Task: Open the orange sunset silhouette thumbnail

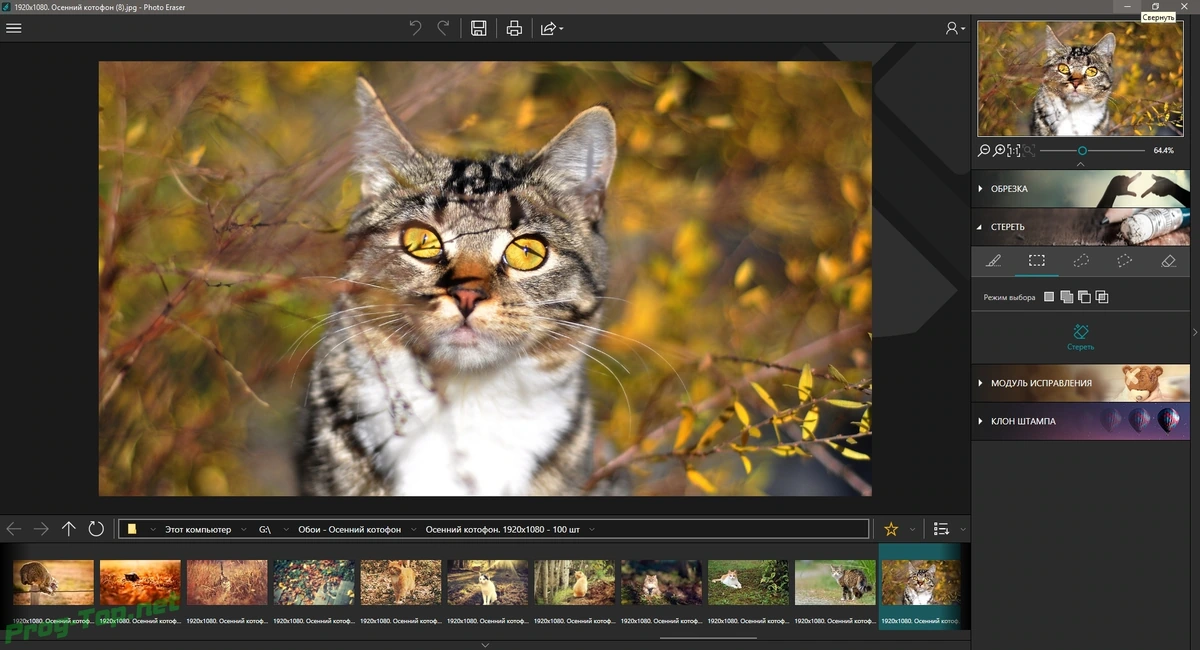Action: [140, 583]
